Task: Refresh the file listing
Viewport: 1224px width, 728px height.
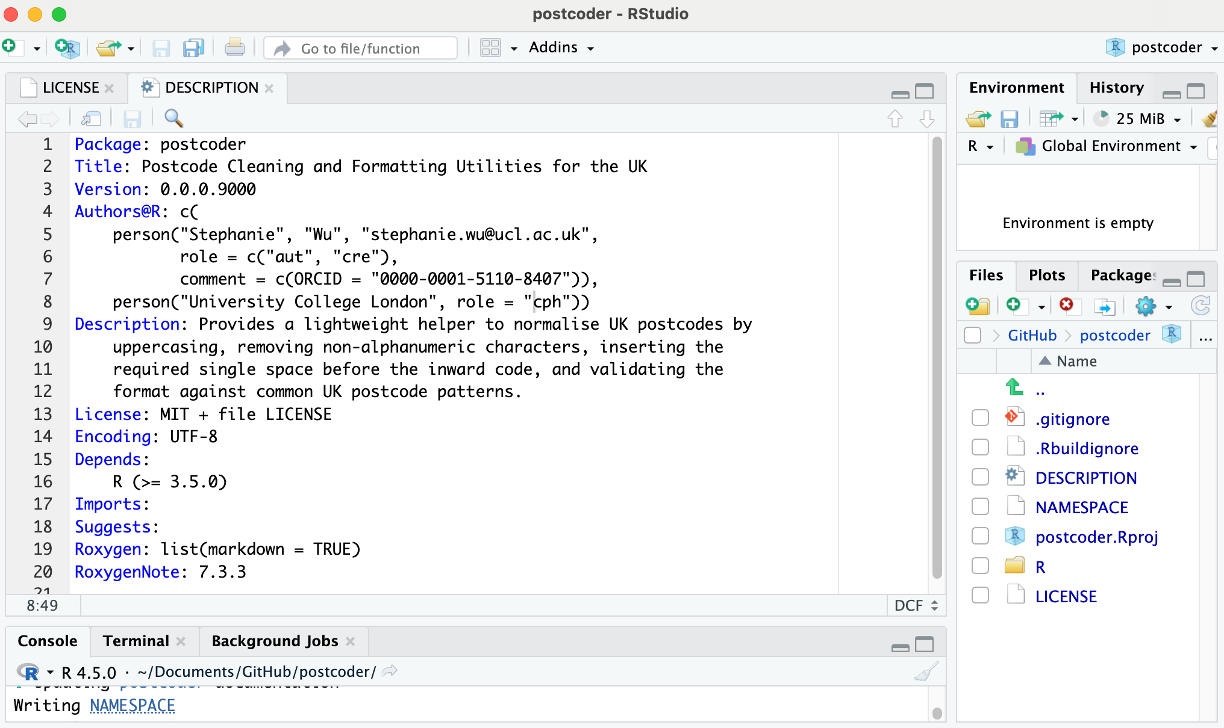Action: 1200,306
